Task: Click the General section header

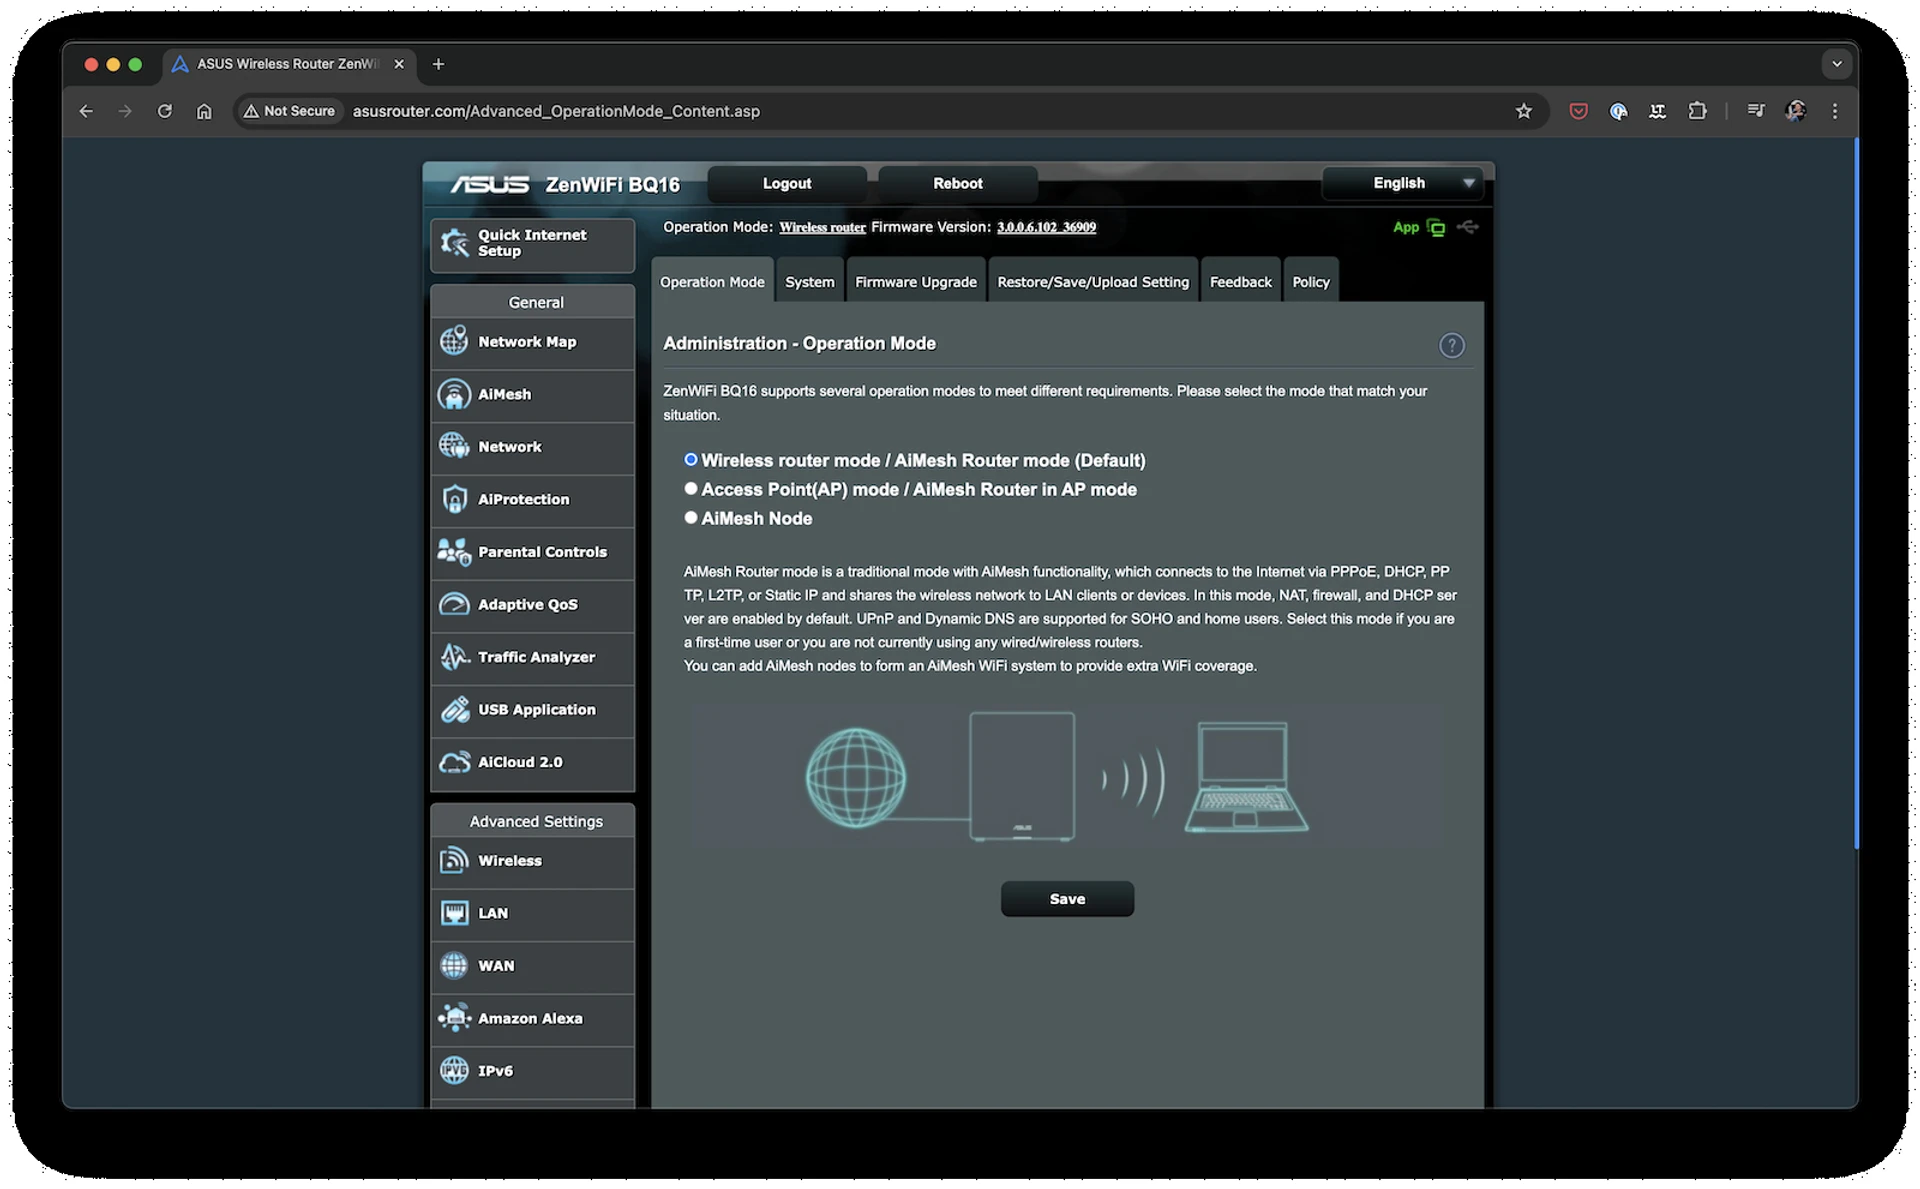Action: (x=535, y=302)
